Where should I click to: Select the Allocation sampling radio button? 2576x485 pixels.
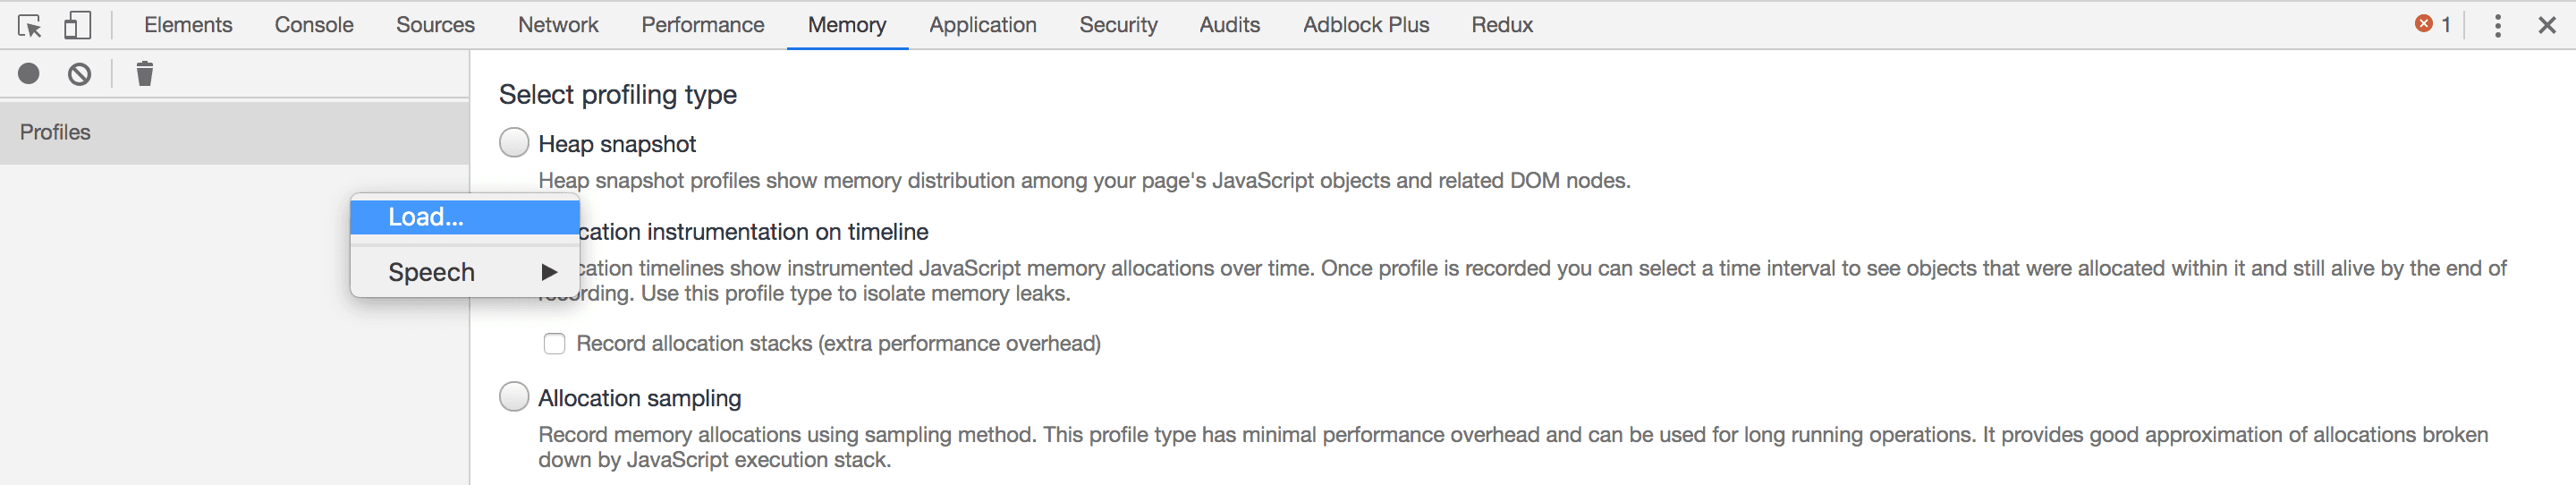tap(514, 397)
